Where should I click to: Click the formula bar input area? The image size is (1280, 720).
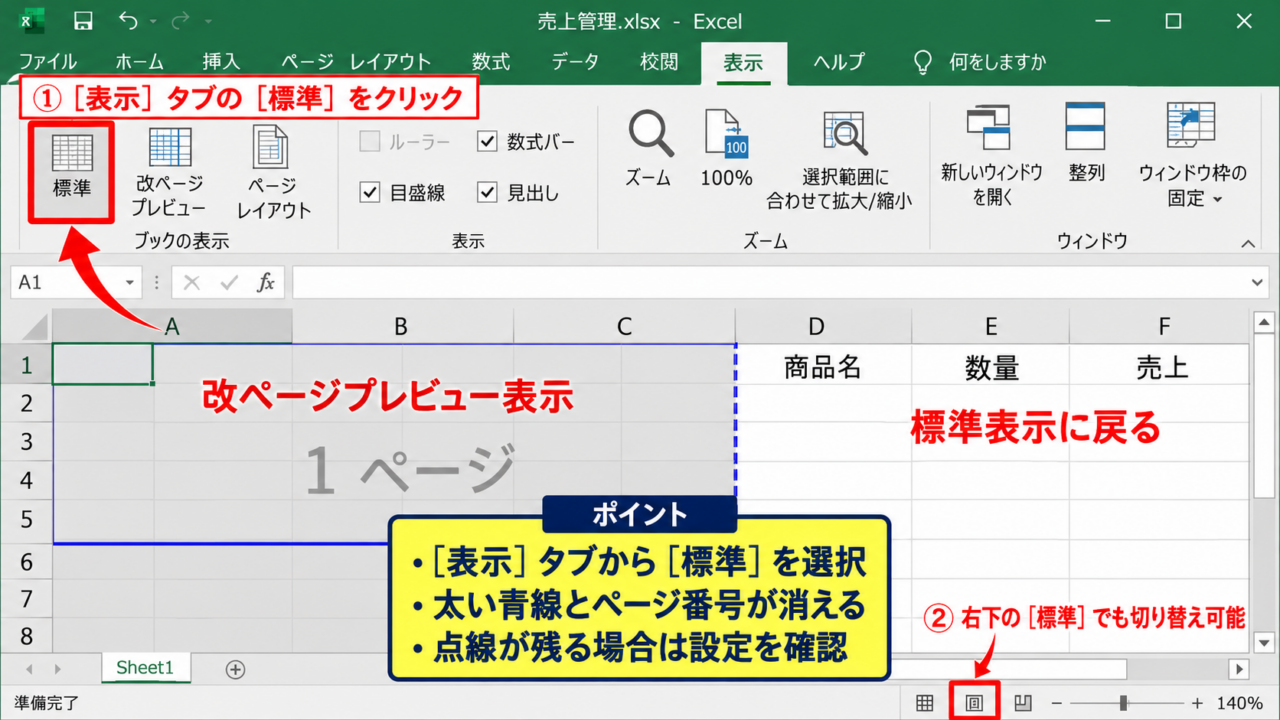[770, 283]
